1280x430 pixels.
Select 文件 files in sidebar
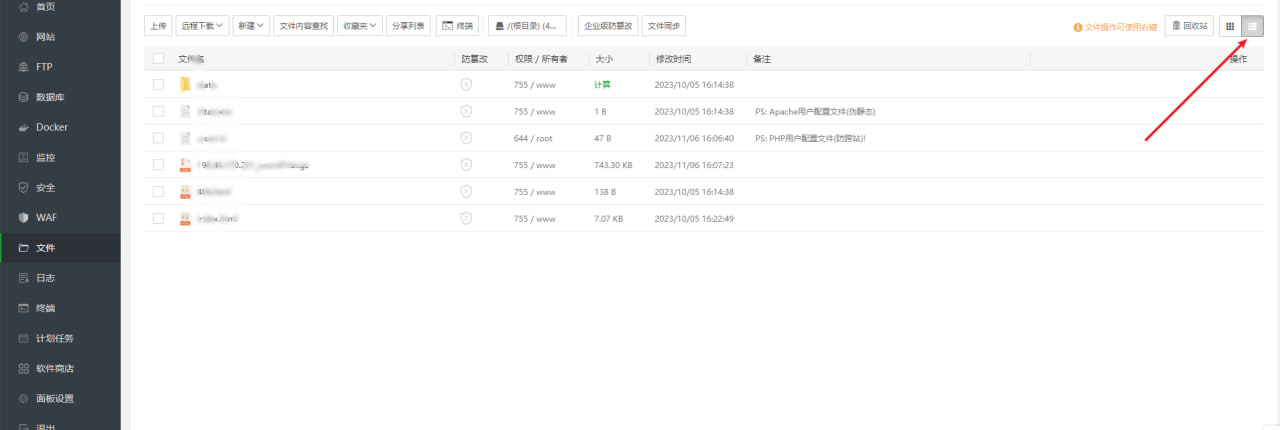60,247
